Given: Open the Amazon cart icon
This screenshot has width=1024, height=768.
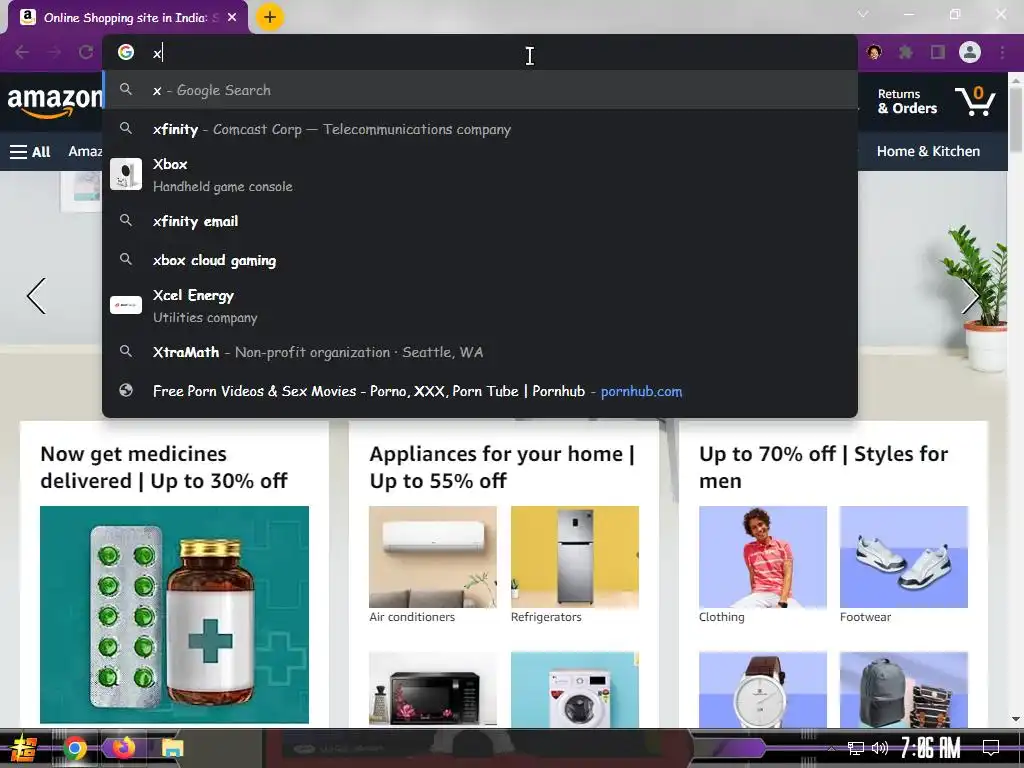Looking at the screenshot, I should (x=975, y=101).
